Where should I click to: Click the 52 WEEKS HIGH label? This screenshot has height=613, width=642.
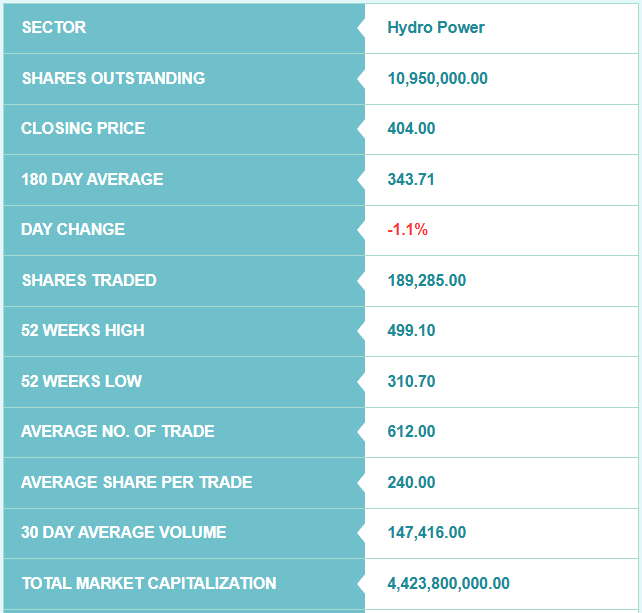click(x=82, y=330)
